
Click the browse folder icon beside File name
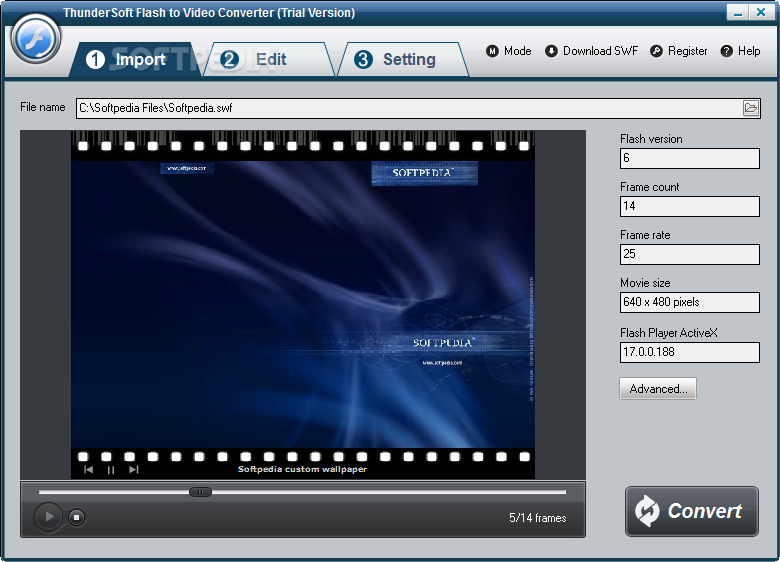coord(750,108)
